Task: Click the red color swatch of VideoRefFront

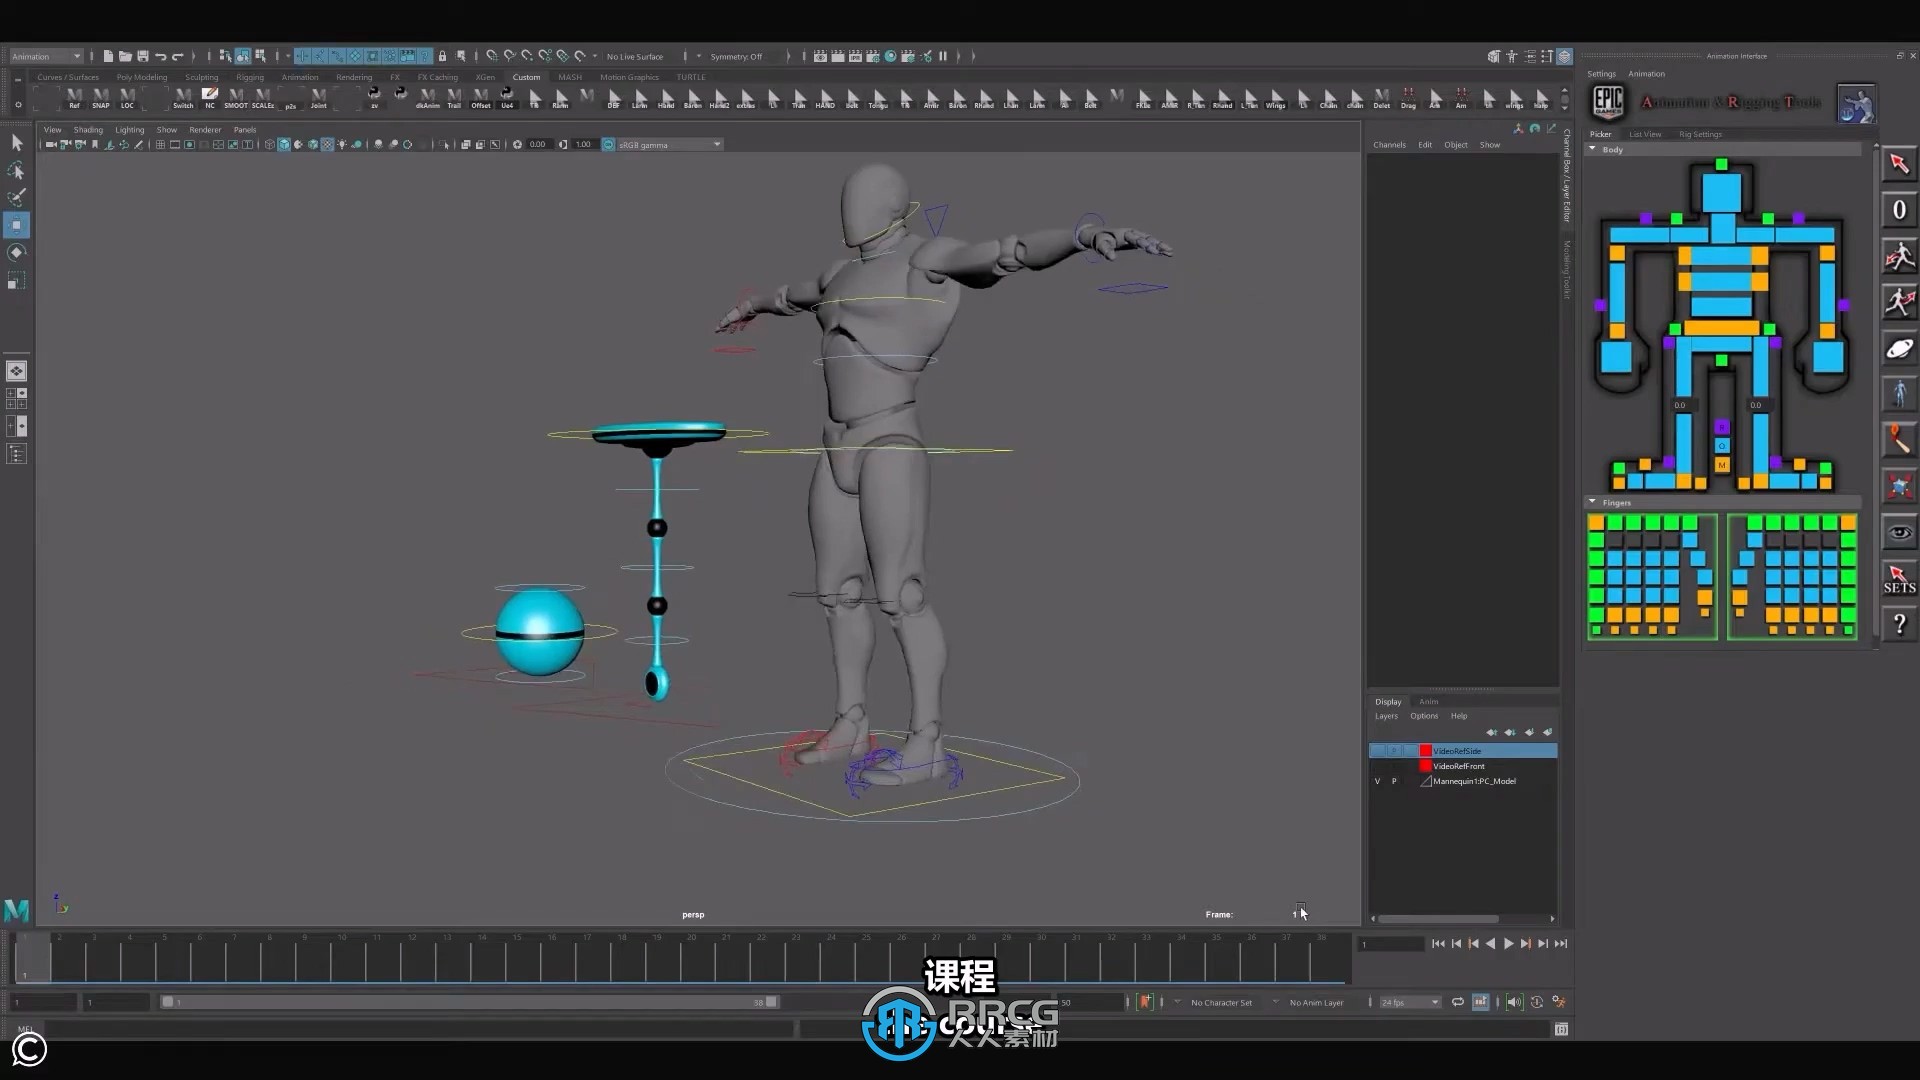Action: click(1425, 766)
